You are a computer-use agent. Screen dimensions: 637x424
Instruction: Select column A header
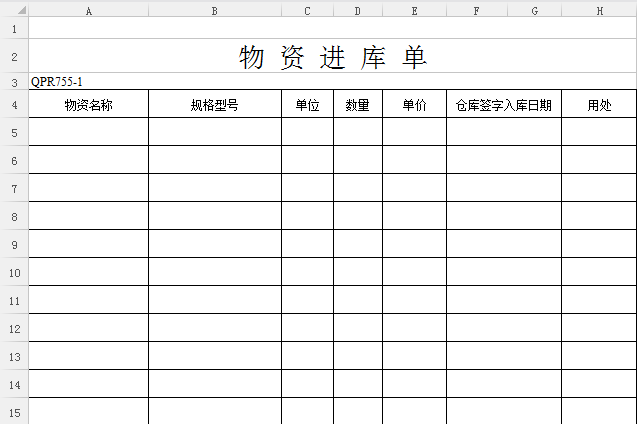[89, 11]
